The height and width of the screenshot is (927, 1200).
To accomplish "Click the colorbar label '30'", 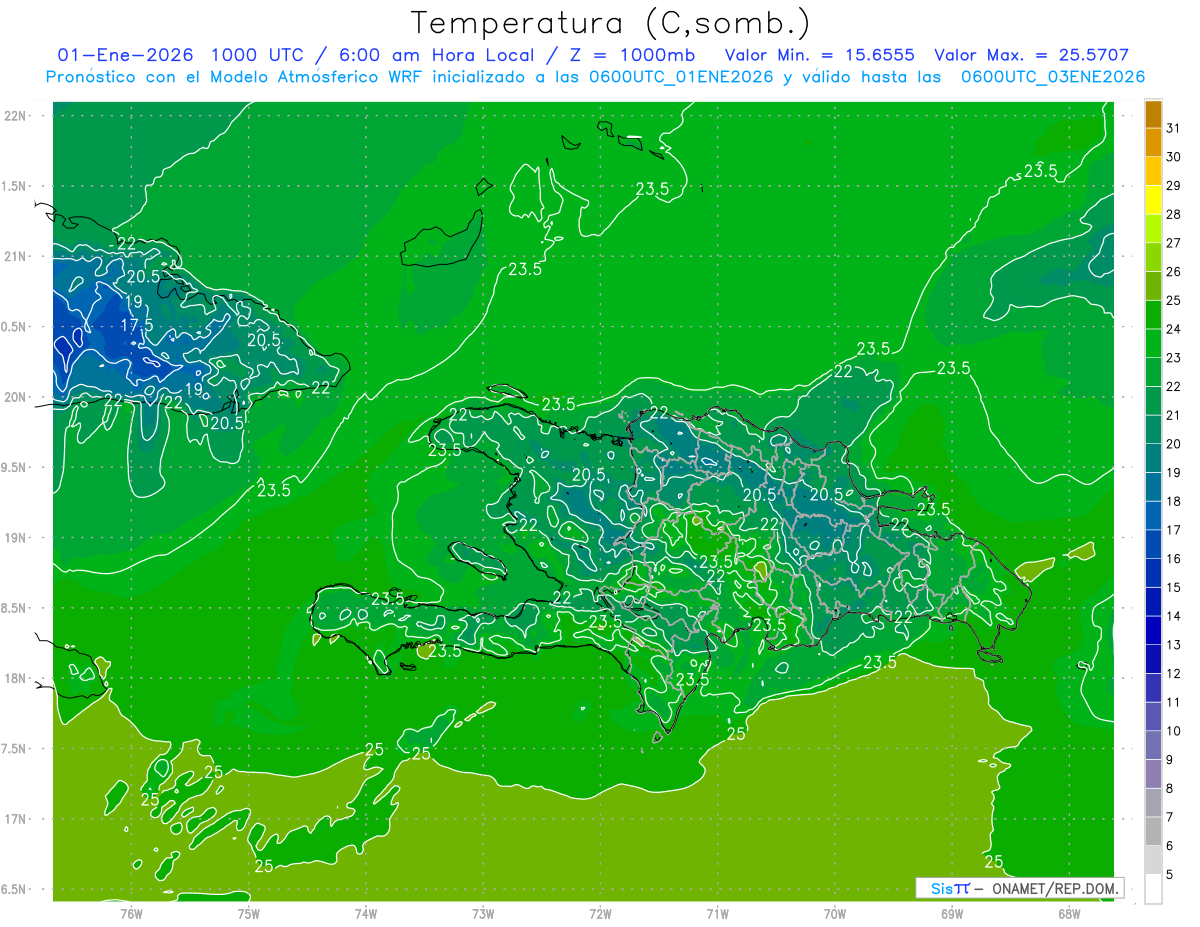I will (1174, 157).
